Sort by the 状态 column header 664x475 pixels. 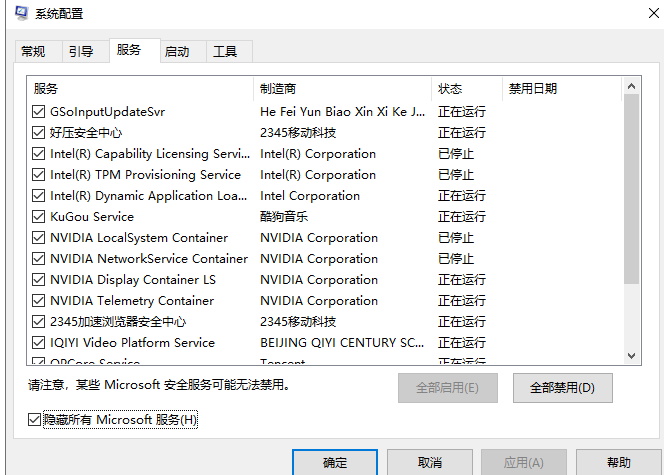click(x=466, y=89)
